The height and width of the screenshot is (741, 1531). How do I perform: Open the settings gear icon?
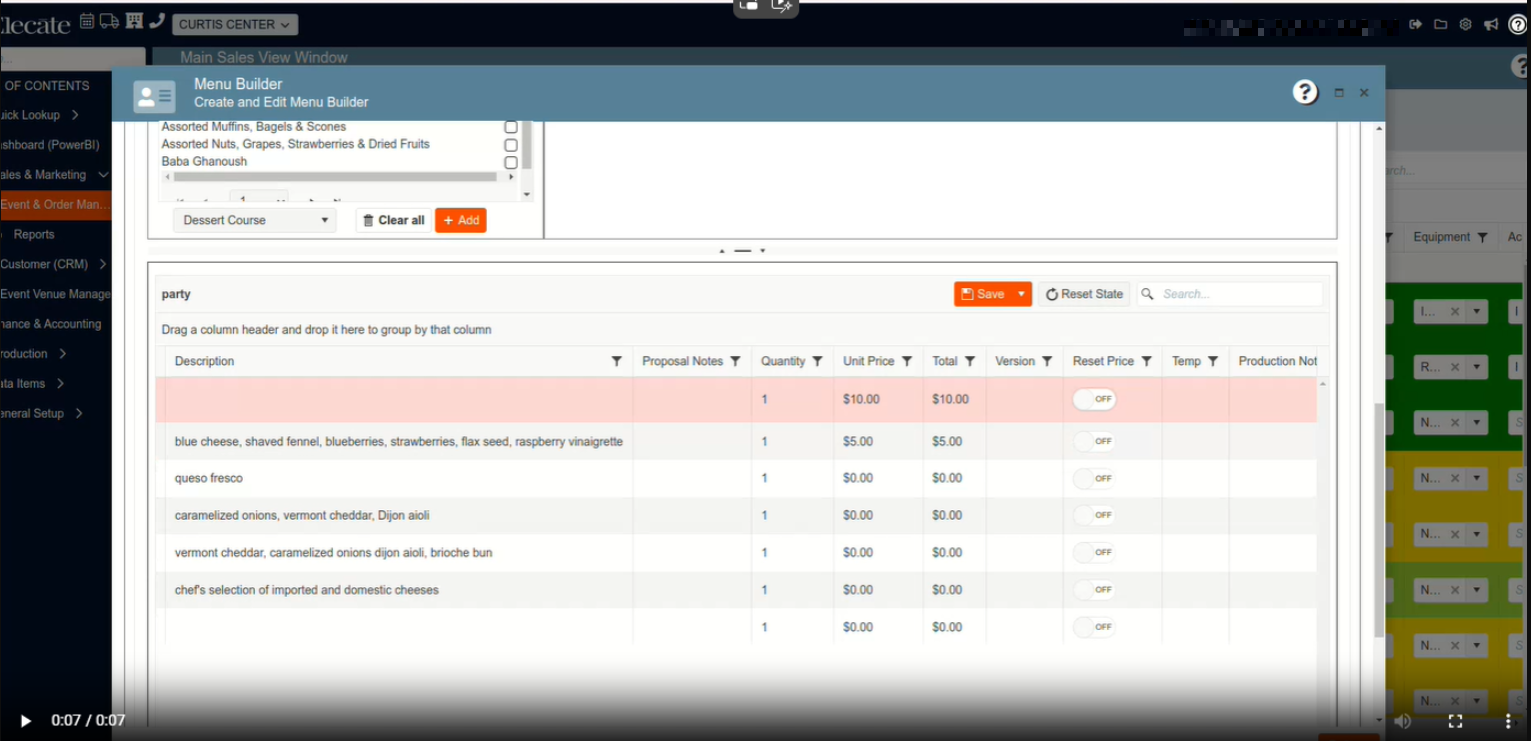(1465, 24)
